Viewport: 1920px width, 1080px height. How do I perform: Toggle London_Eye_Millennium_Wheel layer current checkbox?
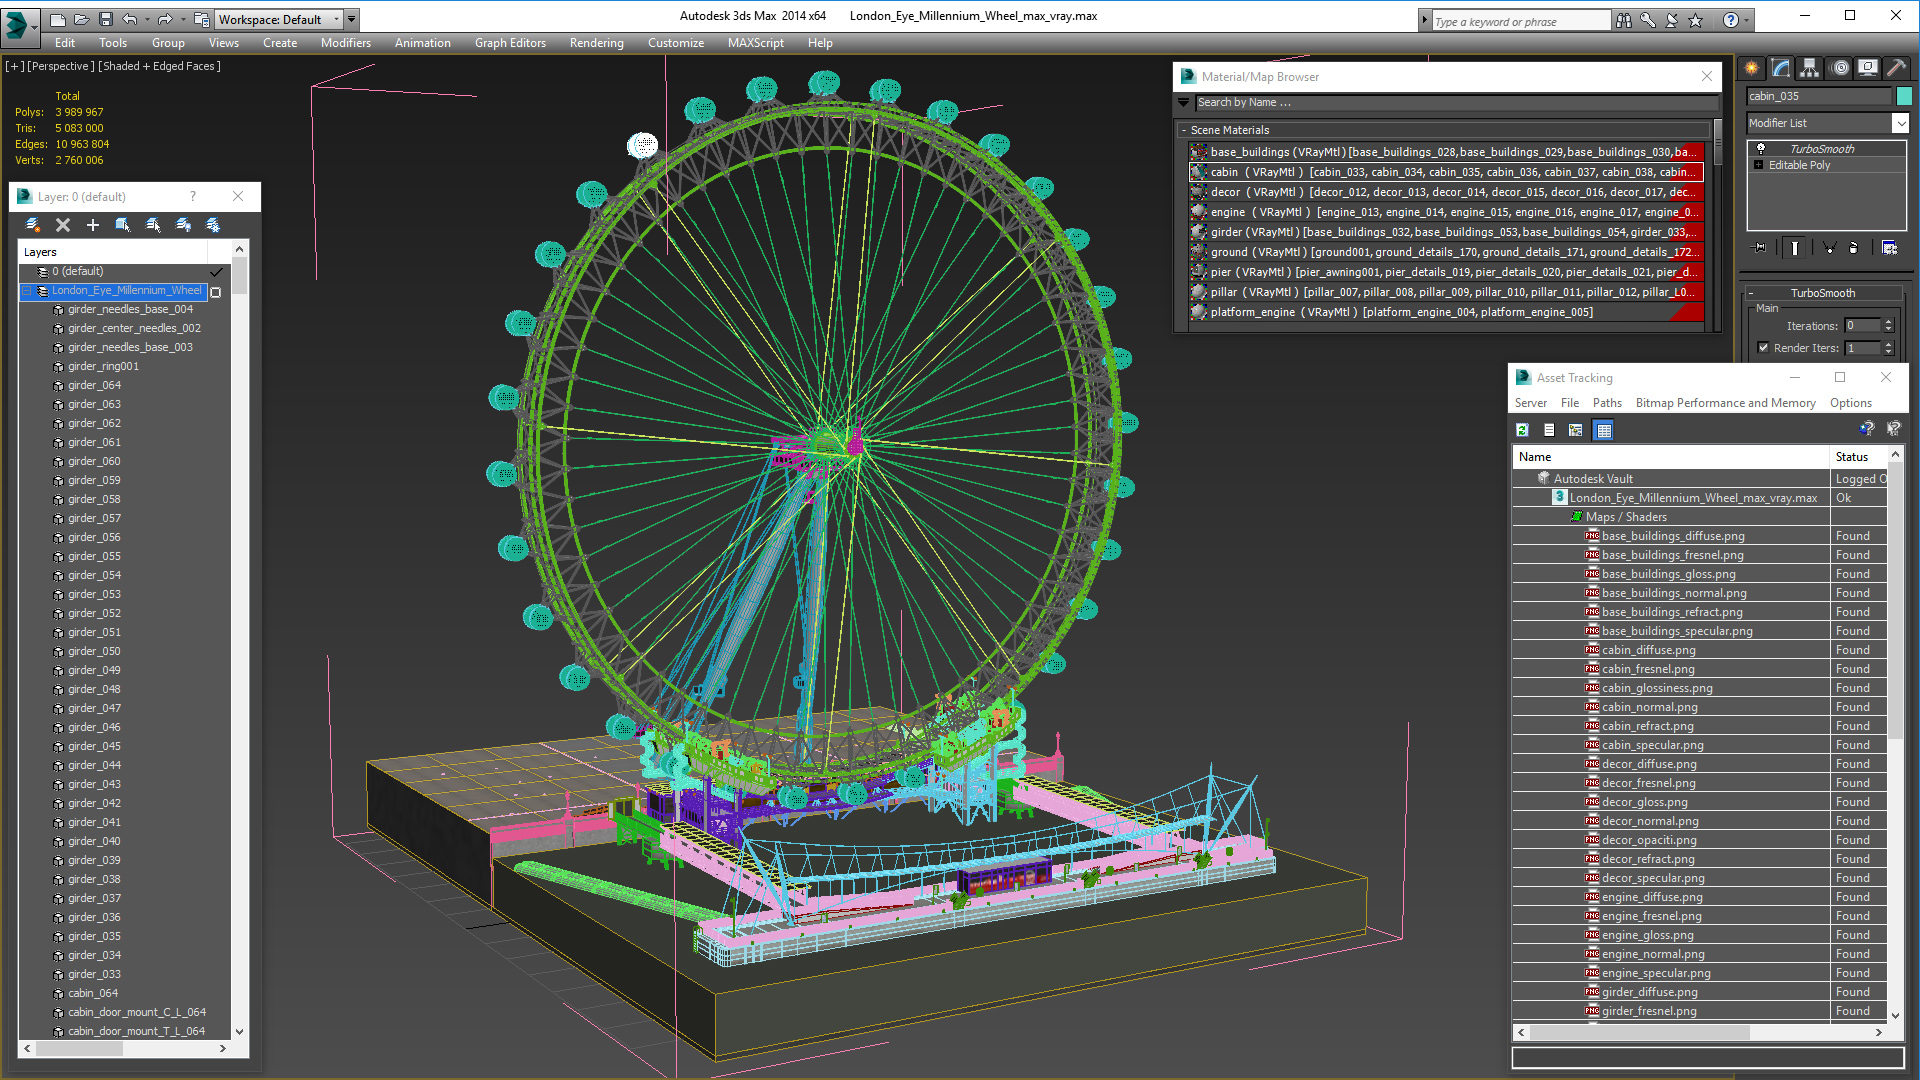215,292
